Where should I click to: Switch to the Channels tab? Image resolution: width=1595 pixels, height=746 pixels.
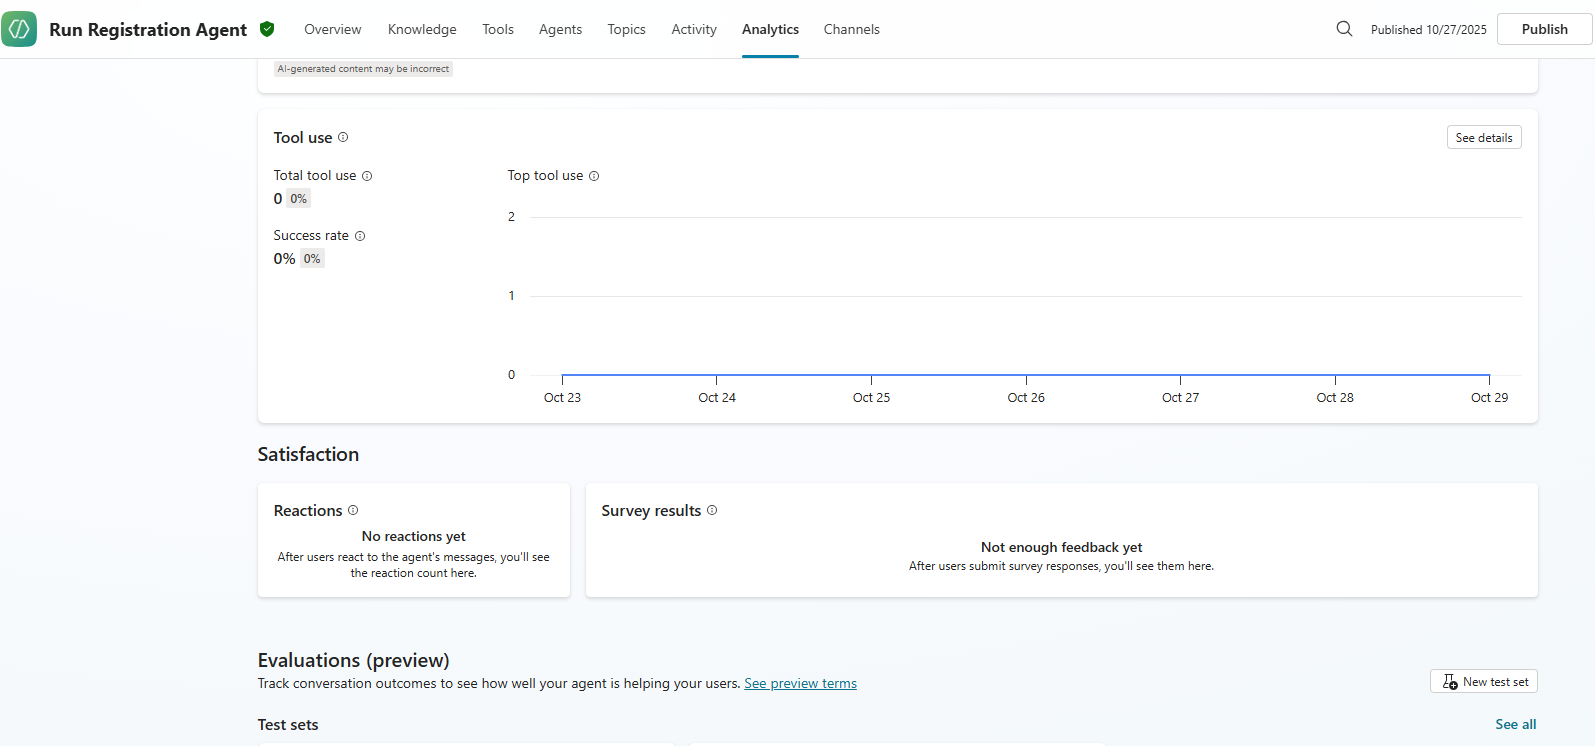(851, 29)
